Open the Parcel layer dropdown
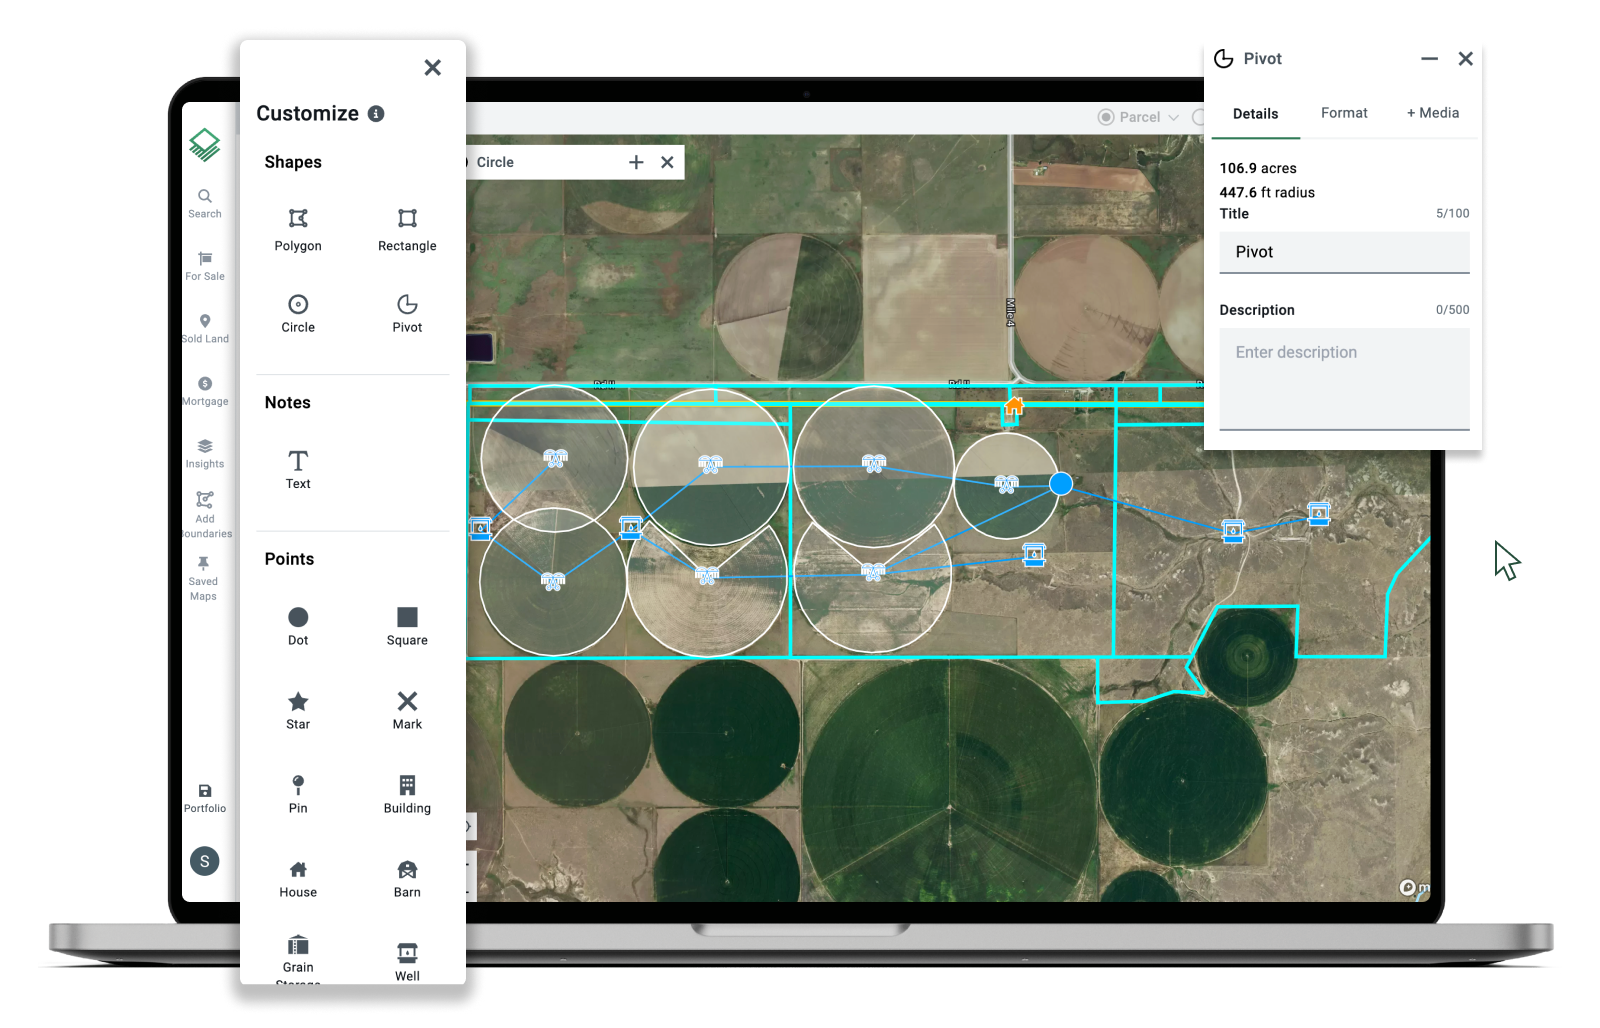The width and height of the screenshot is (1600, 1028). pyautogui.click(x=1172, y=117)
